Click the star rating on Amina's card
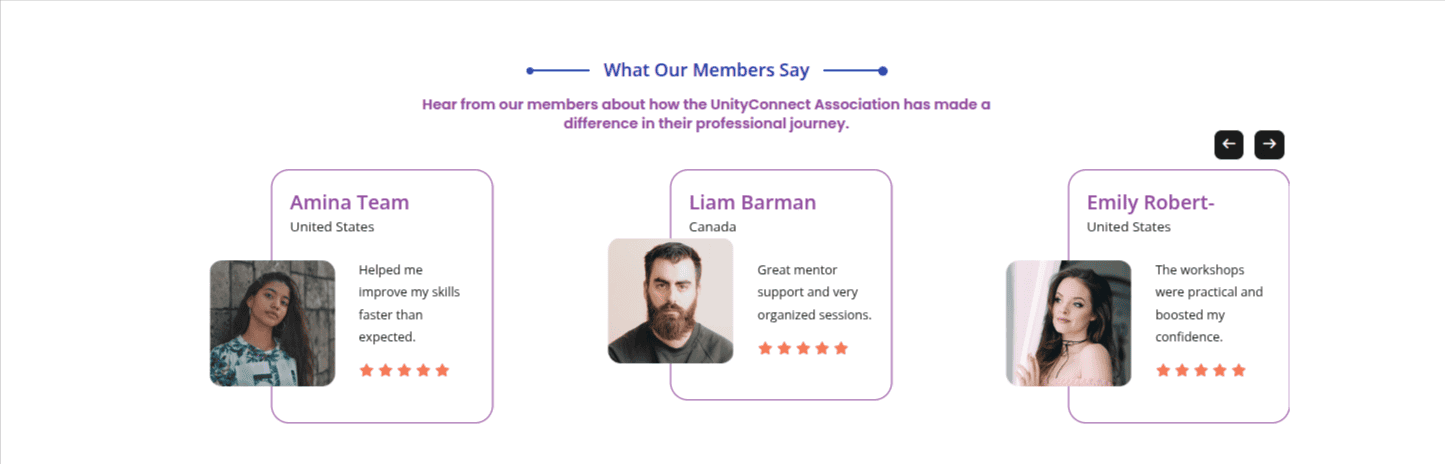Viewport: 1445px width, 464px height. pos(404,370)
